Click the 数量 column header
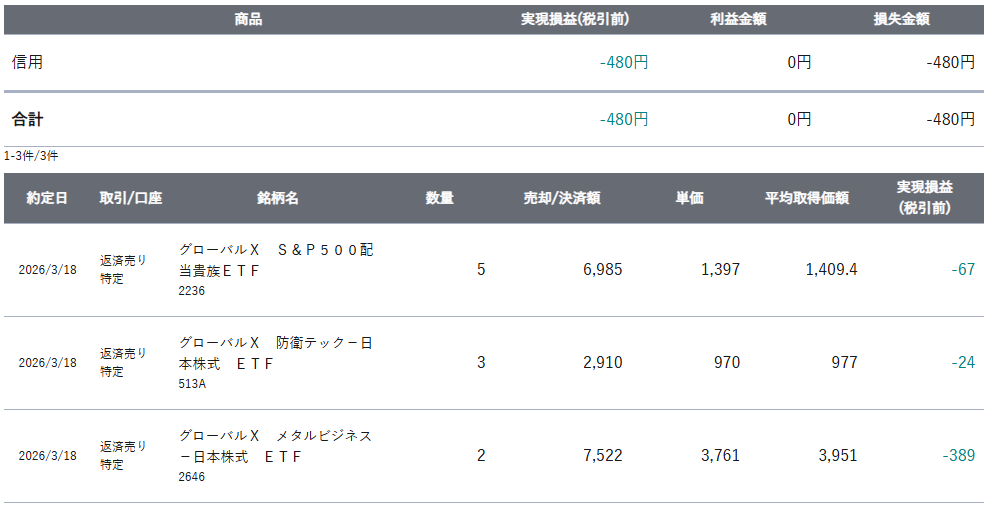The width and height of the screenshot is (996, 510). 440,198
